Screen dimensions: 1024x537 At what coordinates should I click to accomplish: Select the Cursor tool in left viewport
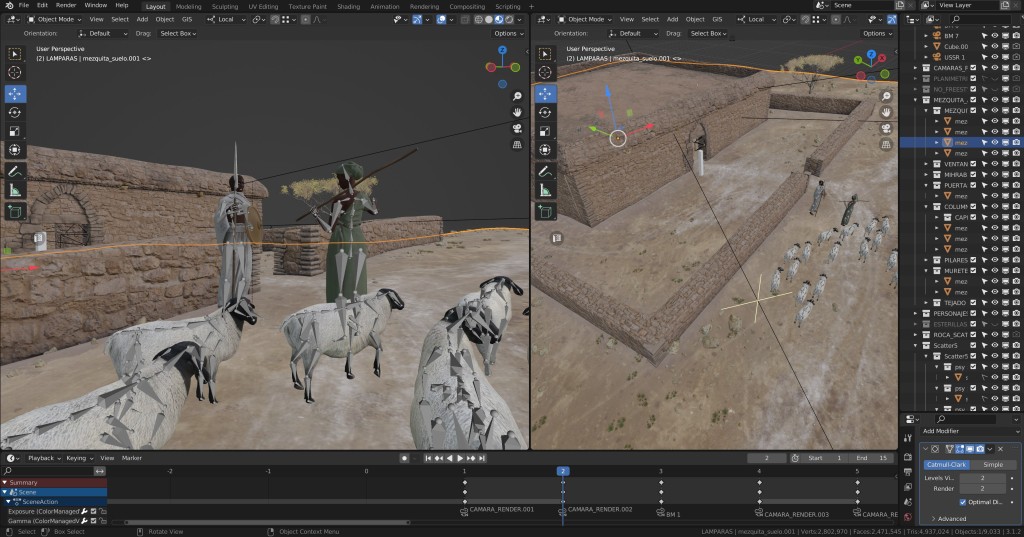click(15, 72)
